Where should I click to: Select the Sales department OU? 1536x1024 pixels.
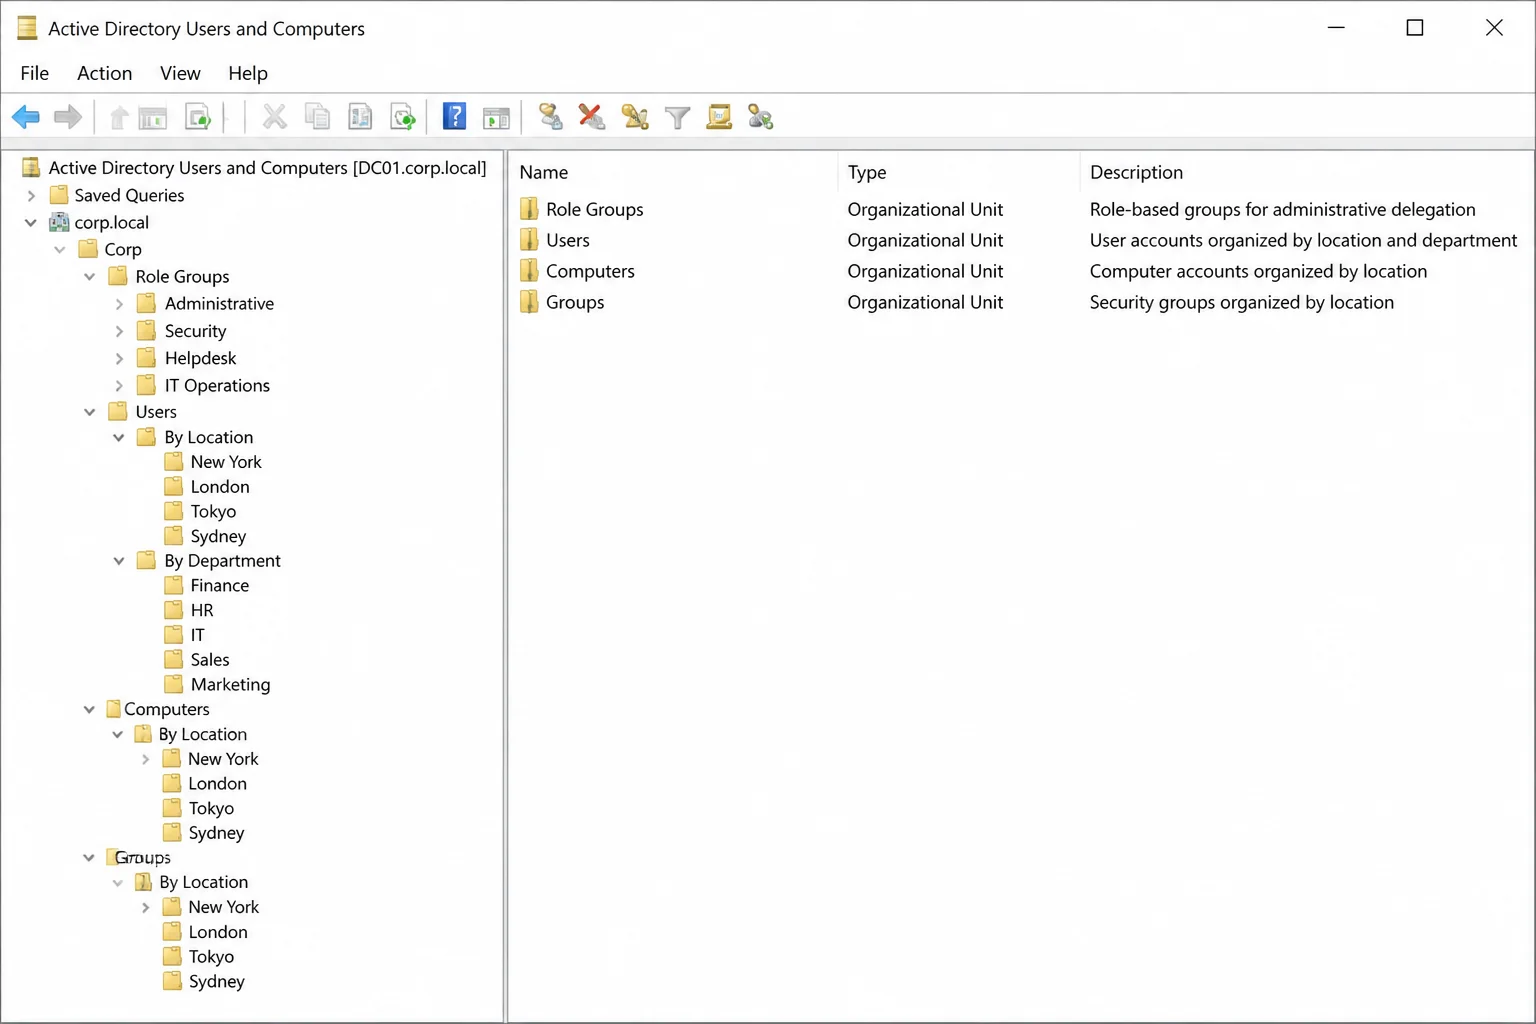(210, 660)
